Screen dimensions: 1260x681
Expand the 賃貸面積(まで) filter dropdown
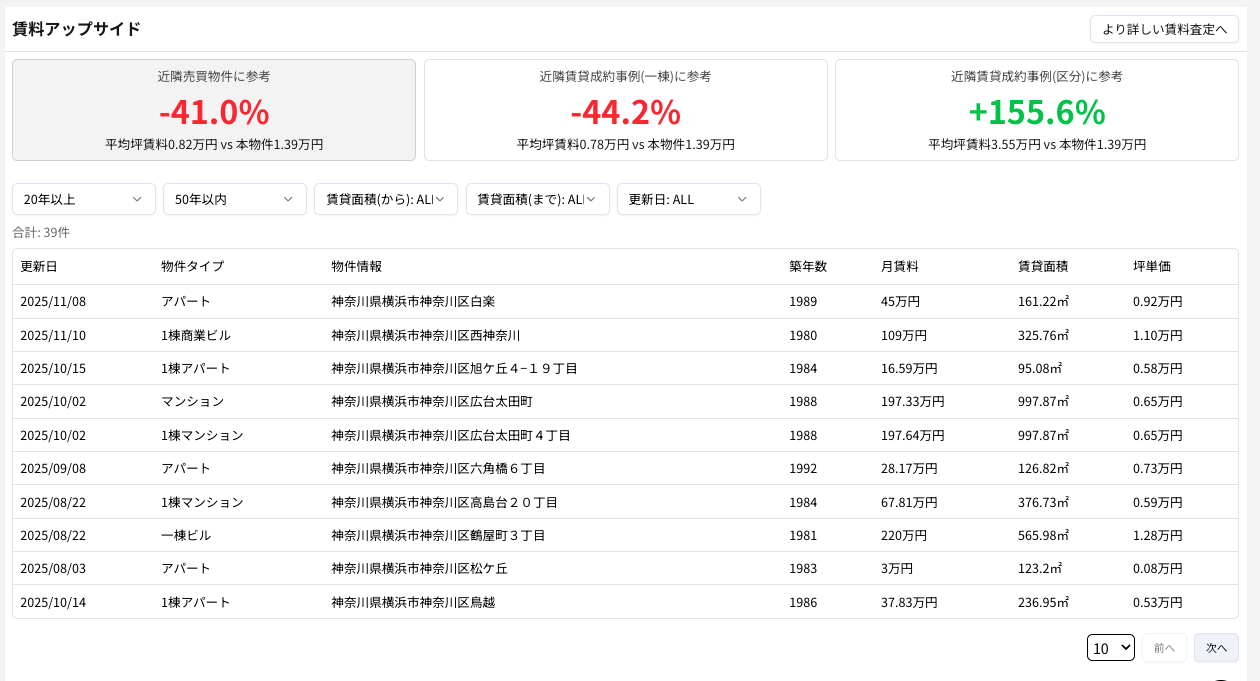tap(537, 199)
